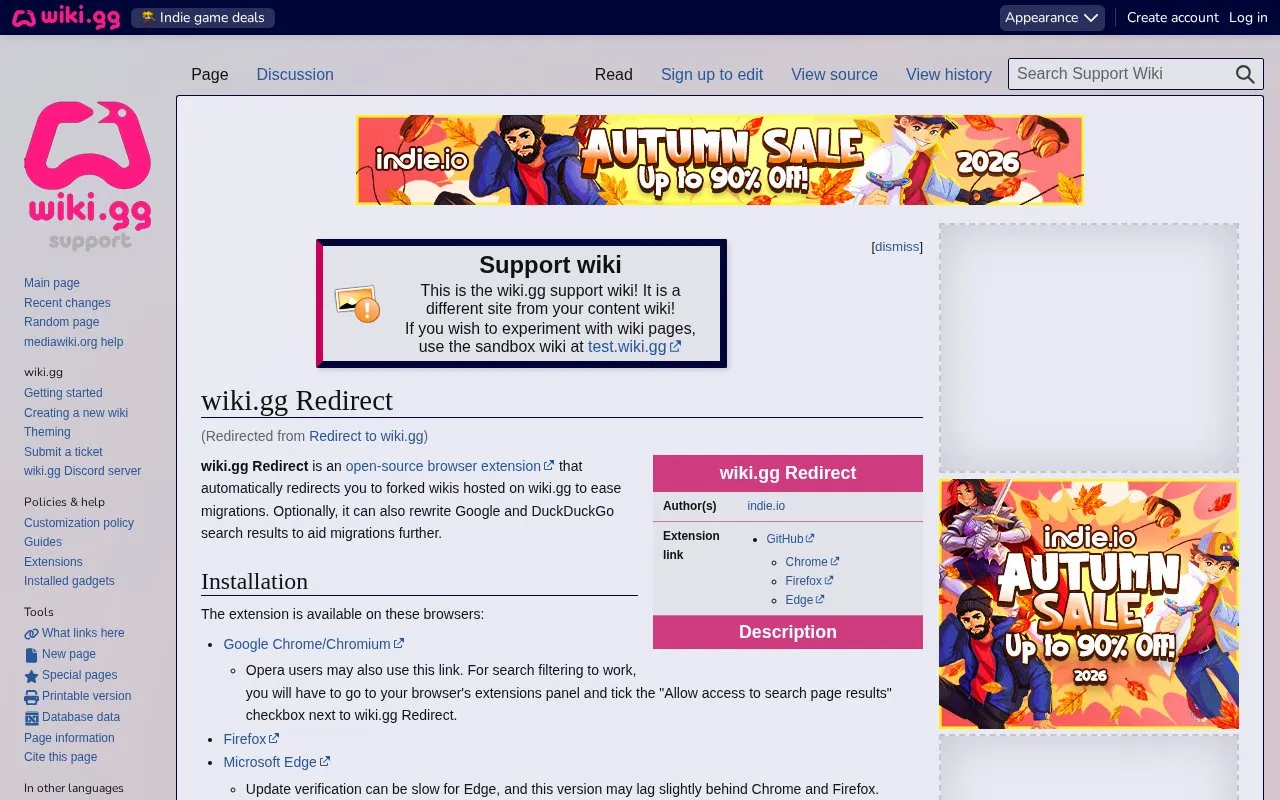Open the Customization policy link
1280x800 pixels.
pyautogui.click(x=79, y=523)
